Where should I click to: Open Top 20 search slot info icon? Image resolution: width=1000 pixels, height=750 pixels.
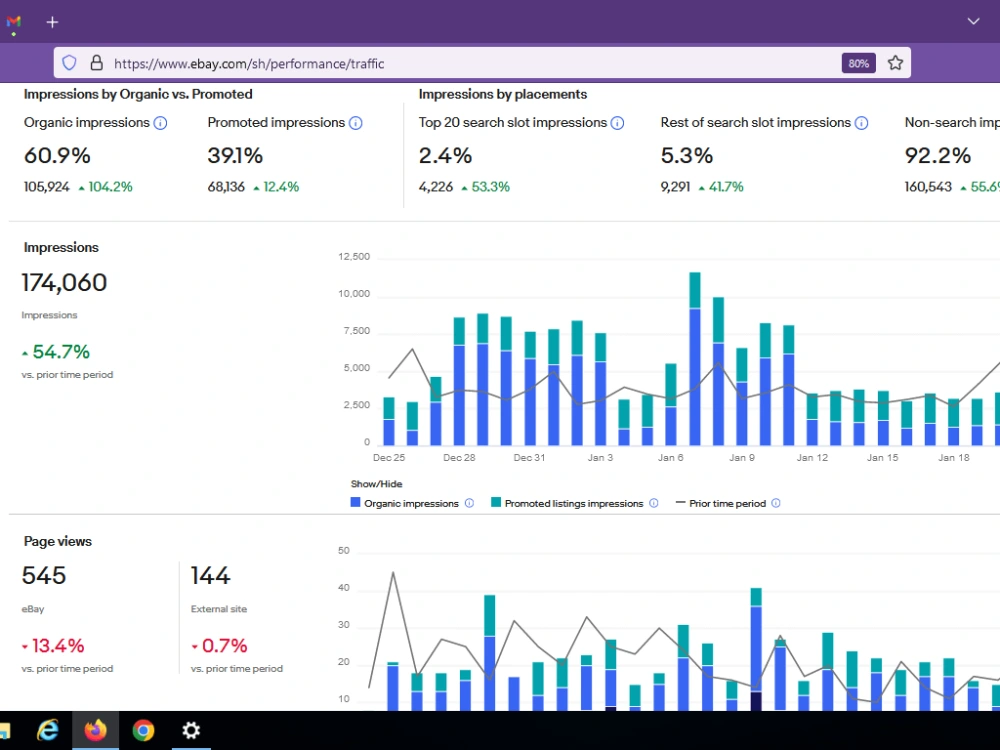617,123
